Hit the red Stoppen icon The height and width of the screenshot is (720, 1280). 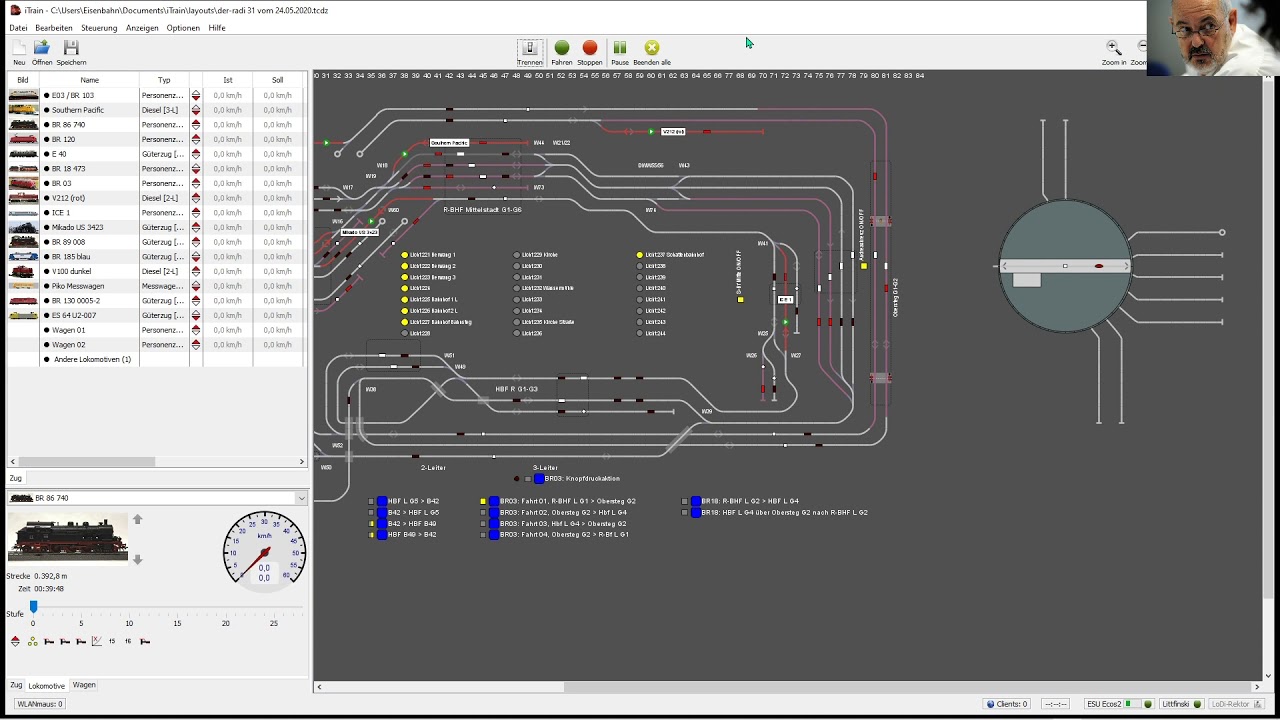590,48
